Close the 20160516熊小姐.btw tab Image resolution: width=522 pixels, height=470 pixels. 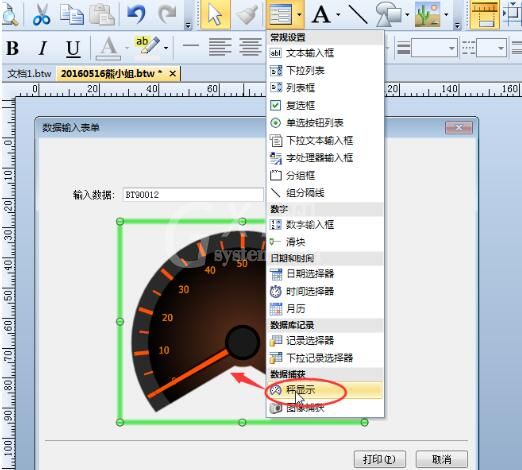click(x=173, y=73)
